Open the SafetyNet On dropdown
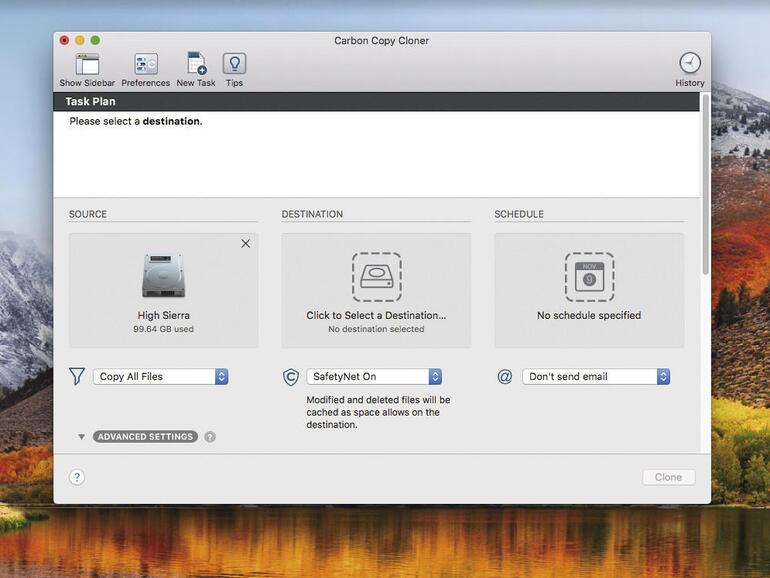This screenshot has height=578, width=770. [x=374, y=377]
